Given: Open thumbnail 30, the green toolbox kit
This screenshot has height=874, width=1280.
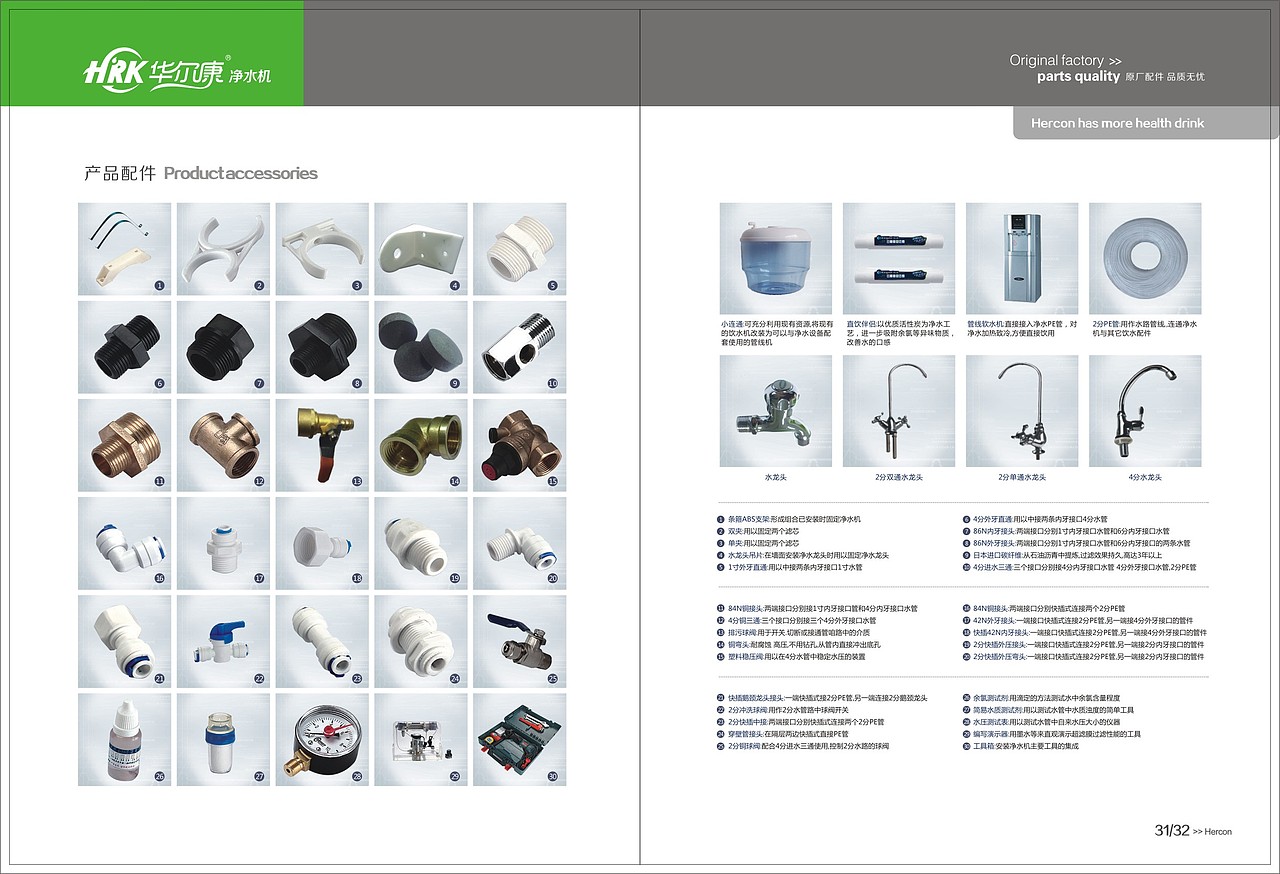Looking at the screenshot, I should 520,739.
